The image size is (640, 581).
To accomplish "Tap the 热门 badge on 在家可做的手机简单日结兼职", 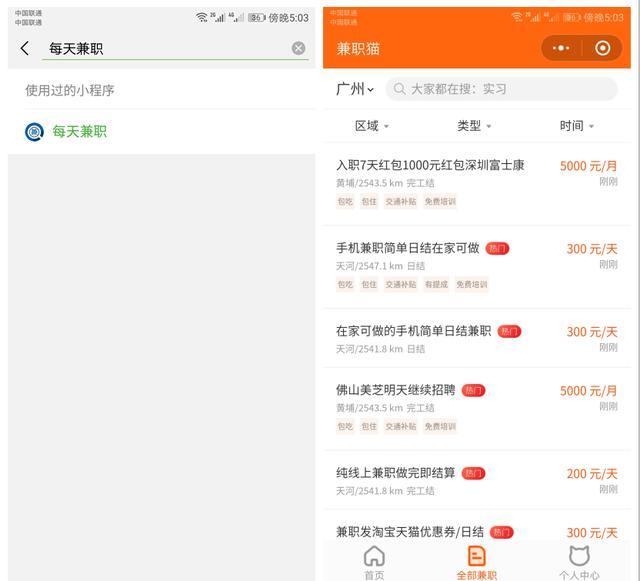I will 509,331.
